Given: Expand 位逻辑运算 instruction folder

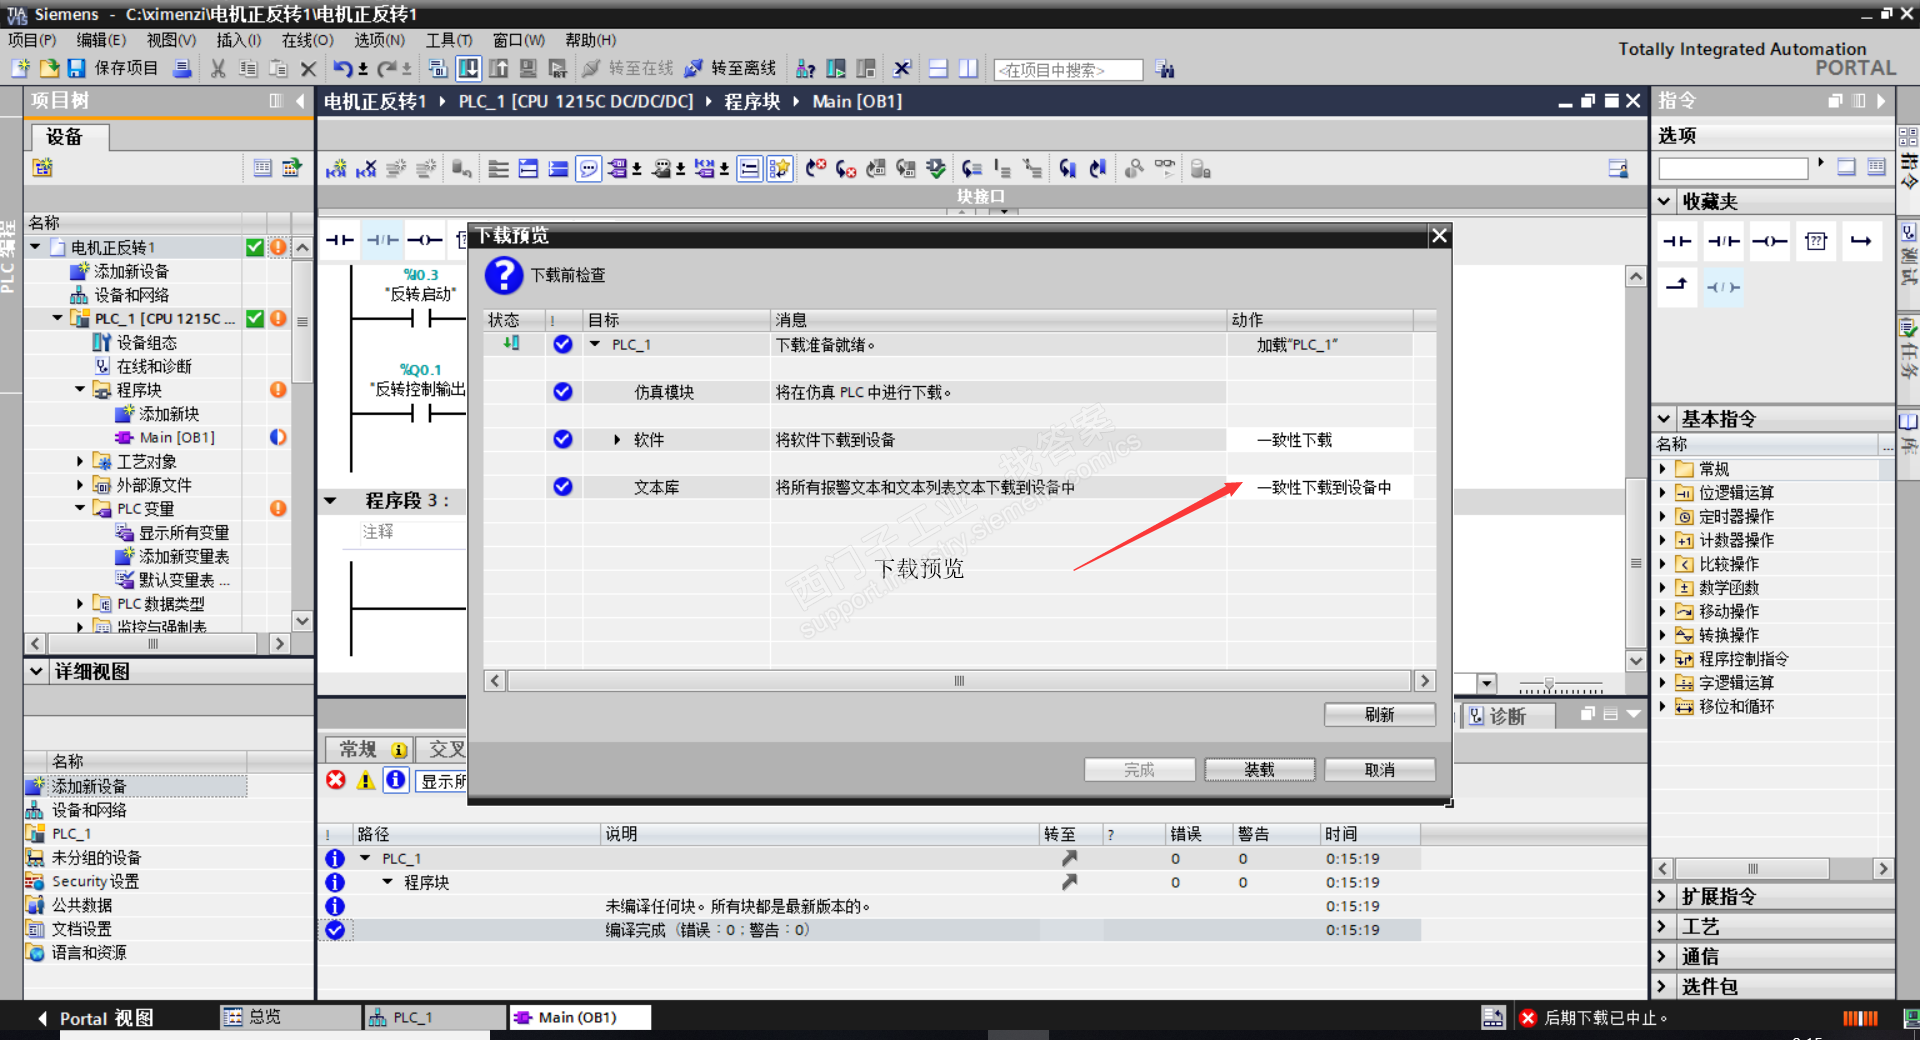Looking at the screenshot, I should pos(1663,492).
